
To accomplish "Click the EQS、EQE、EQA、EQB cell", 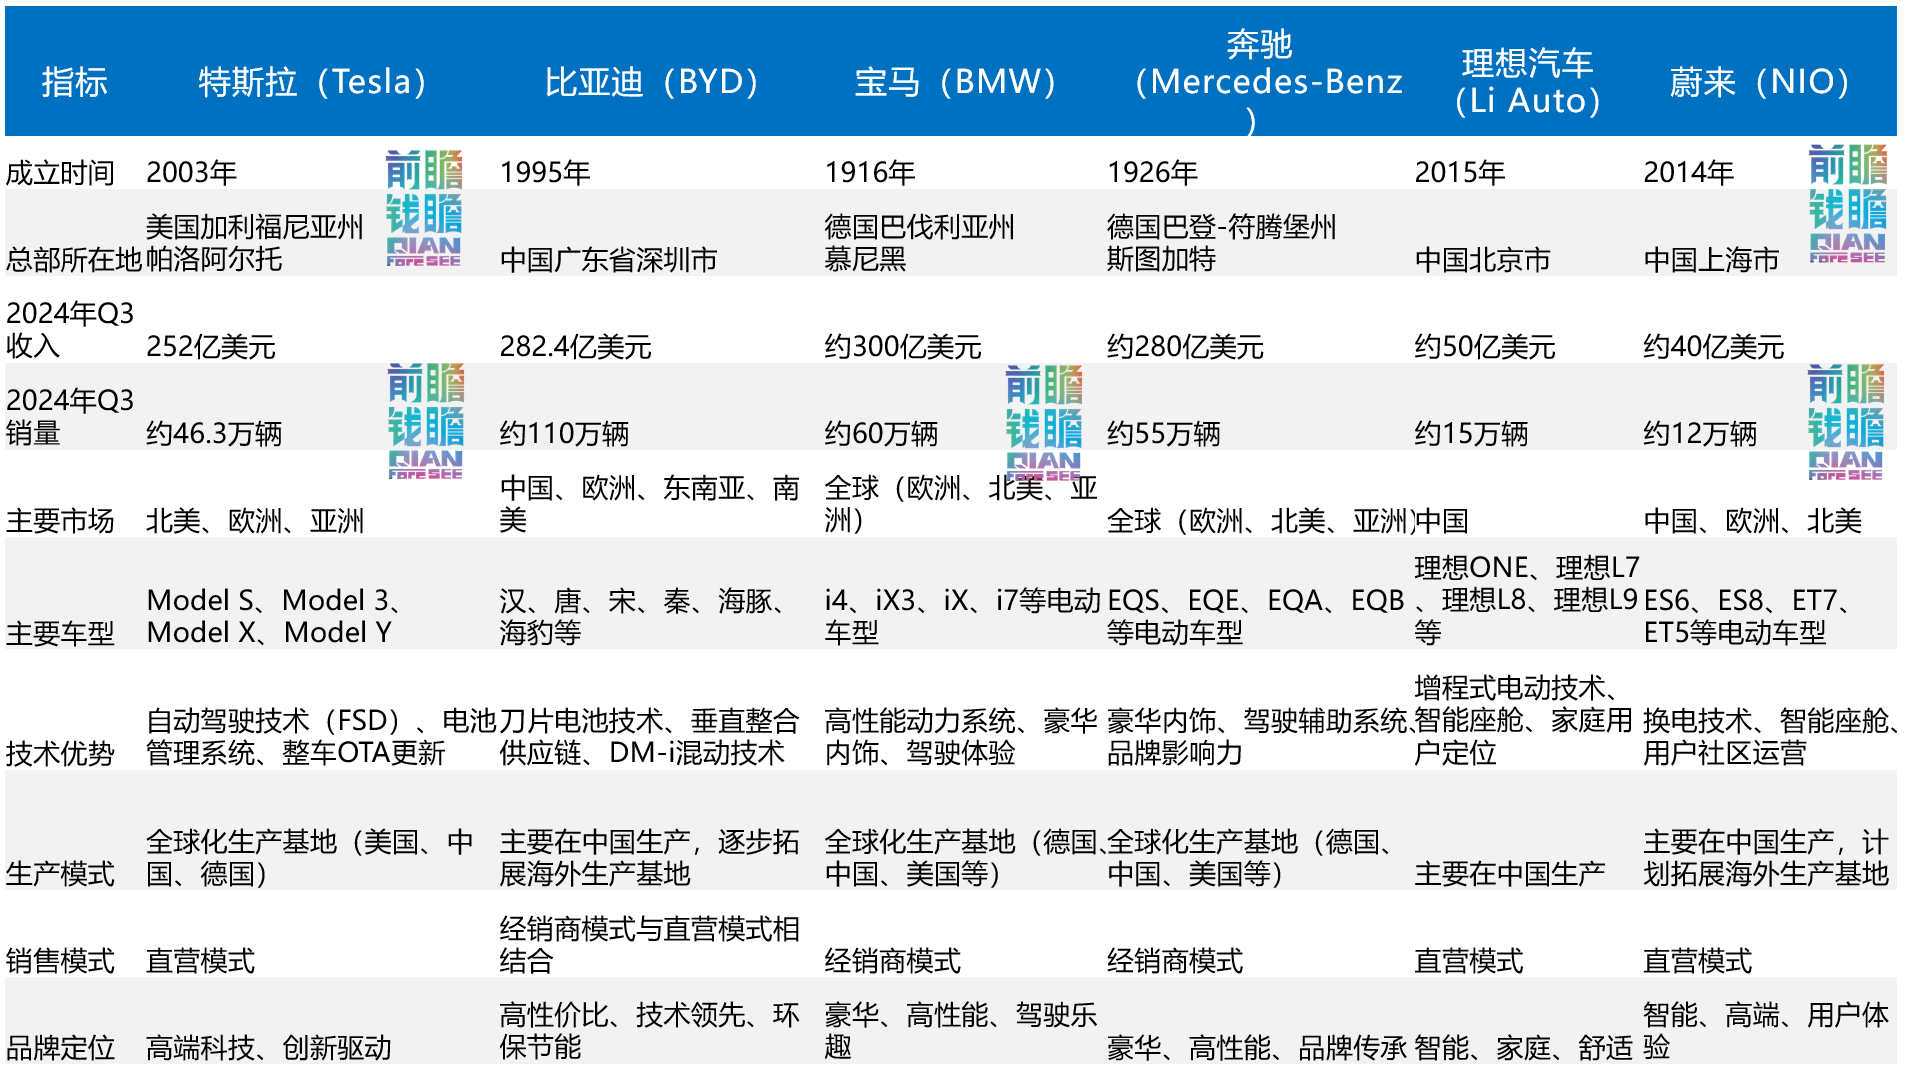I will click(1256, 616).
